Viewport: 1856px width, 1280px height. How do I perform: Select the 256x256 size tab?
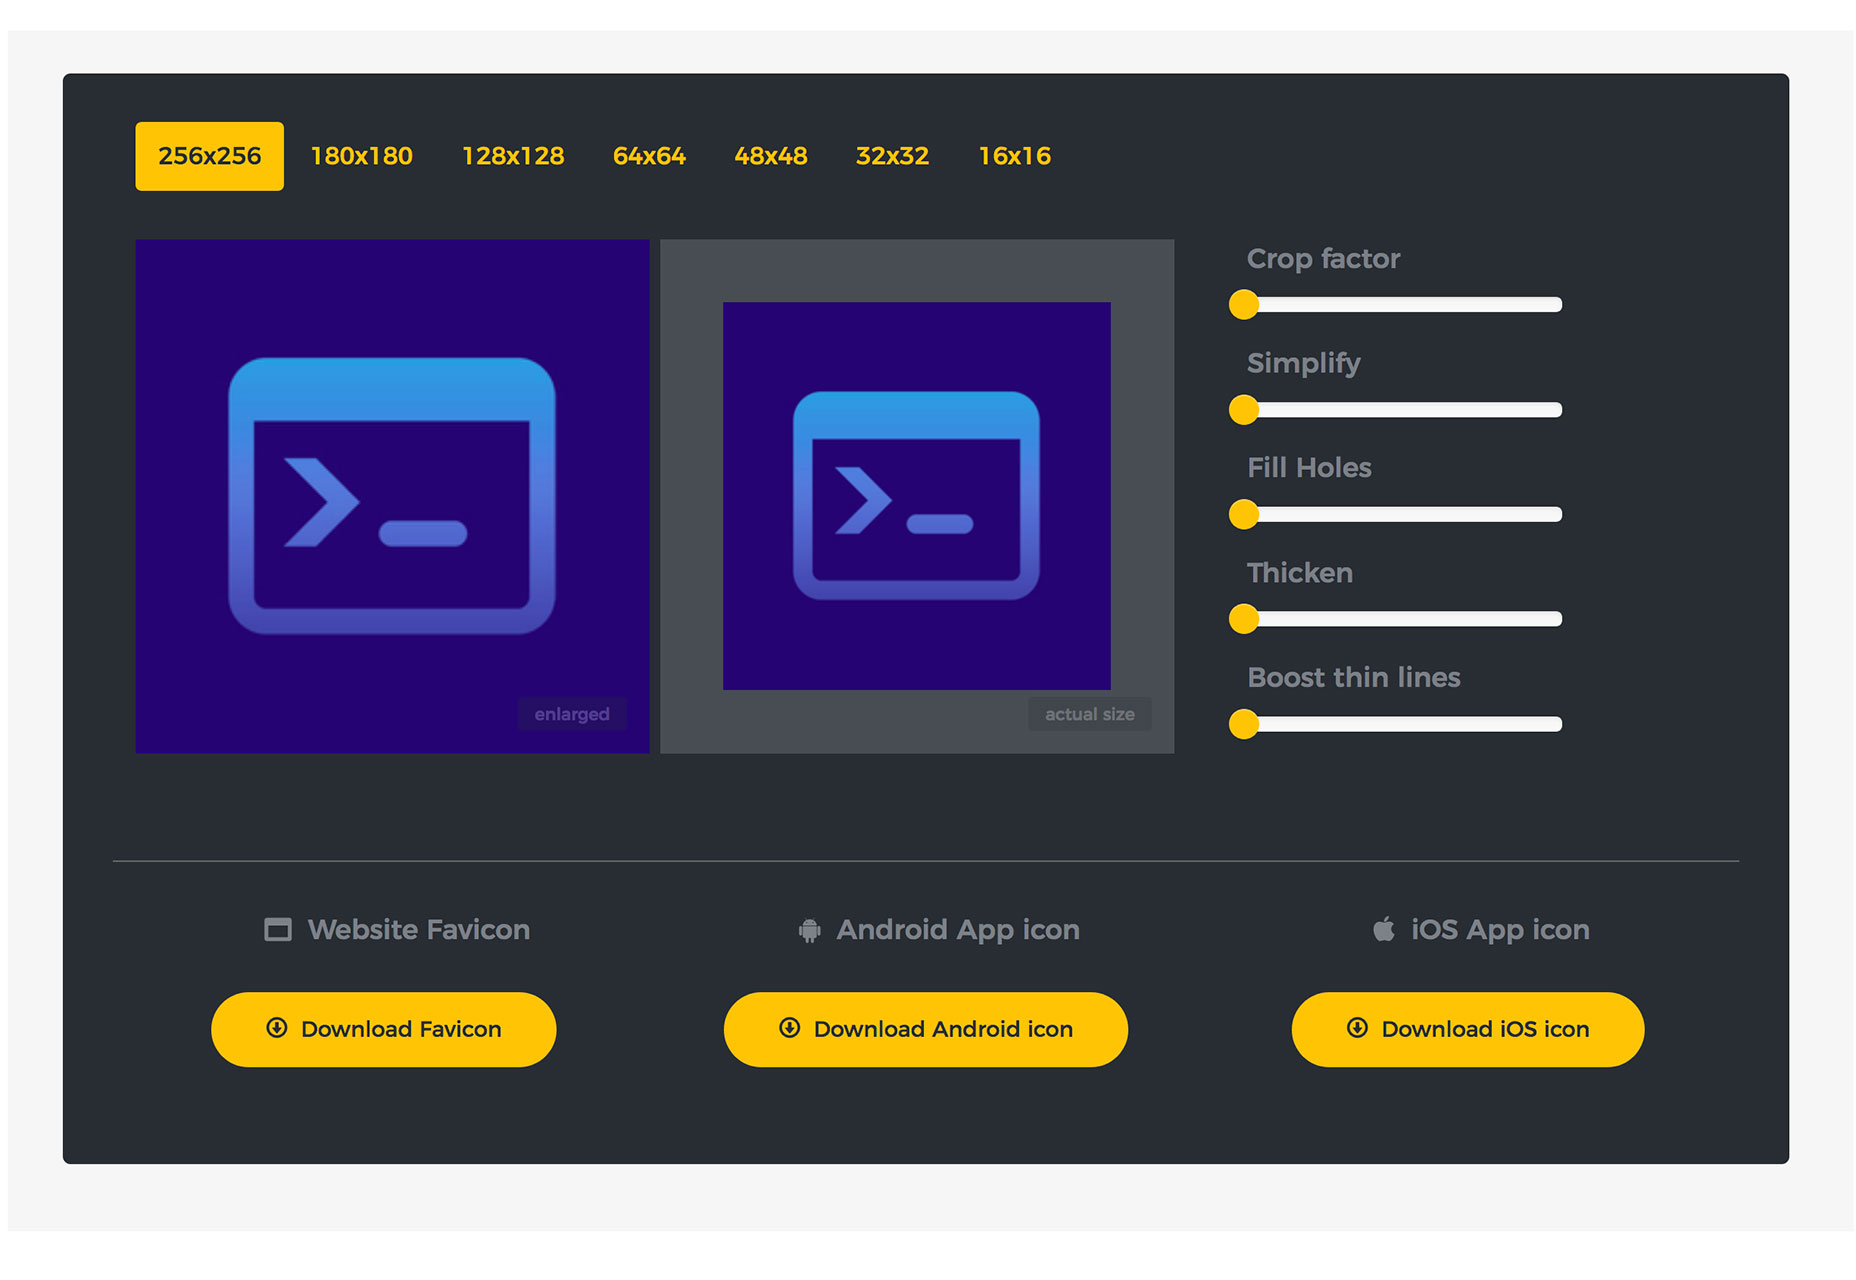(209, 156)
